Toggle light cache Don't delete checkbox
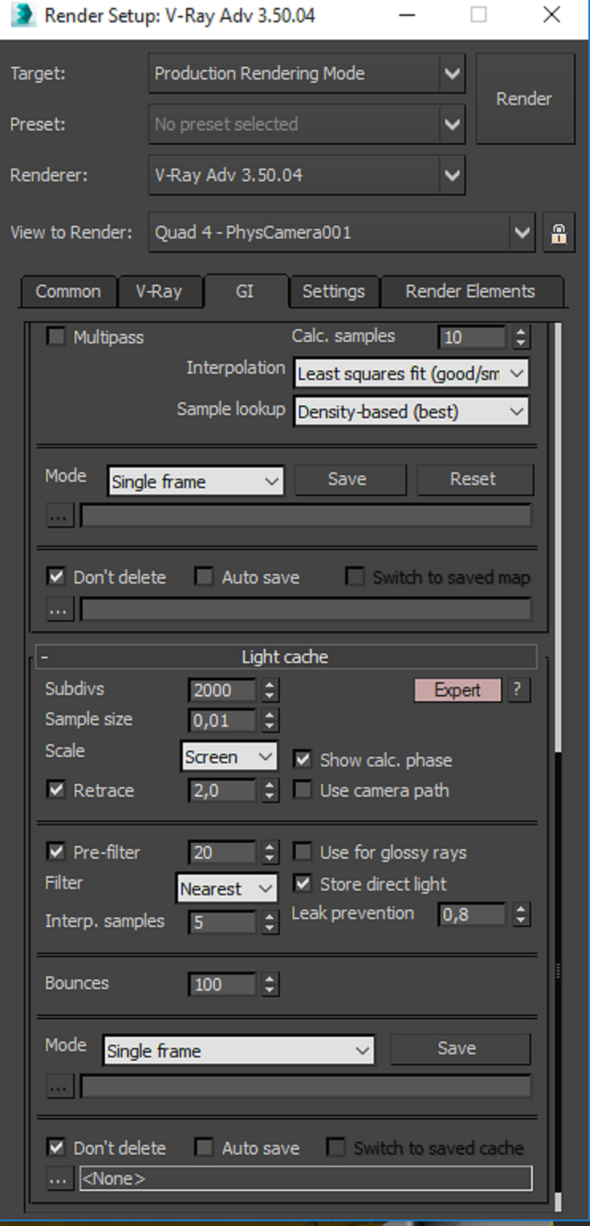Screen dimensions: 590x1226 tap(57, 1148)
